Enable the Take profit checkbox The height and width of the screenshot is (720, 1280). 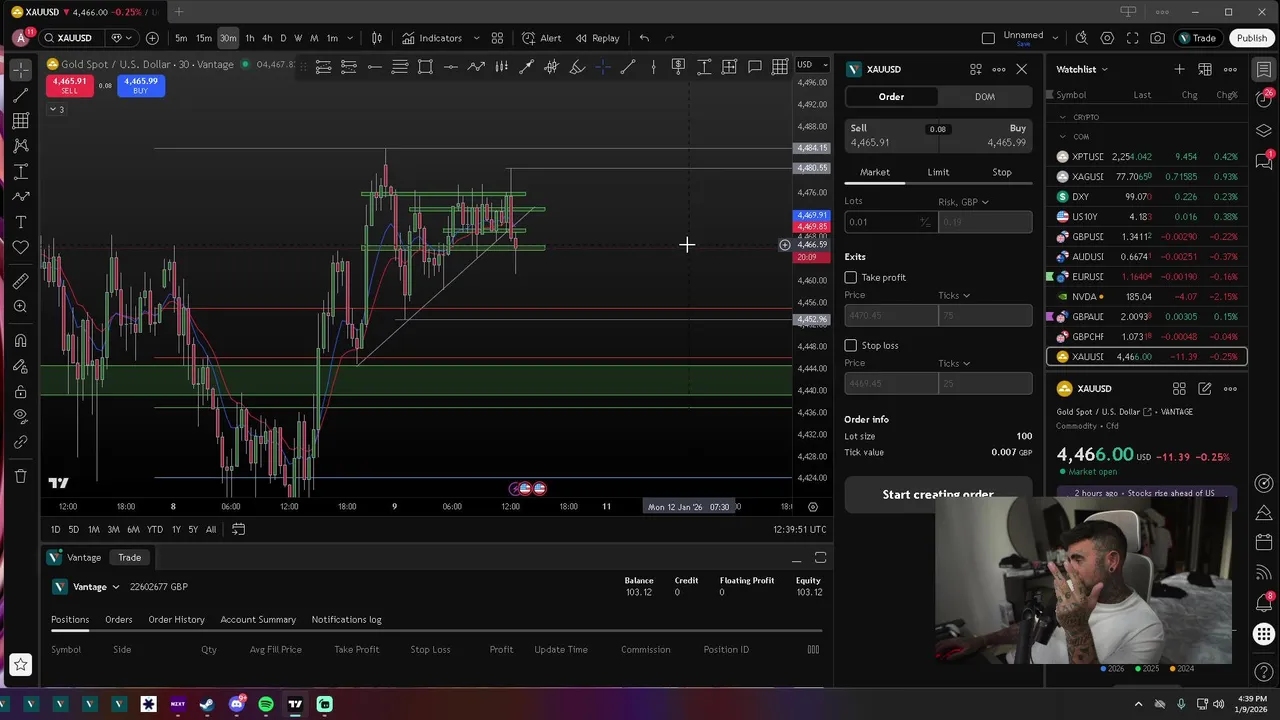(x=851, y=277)
